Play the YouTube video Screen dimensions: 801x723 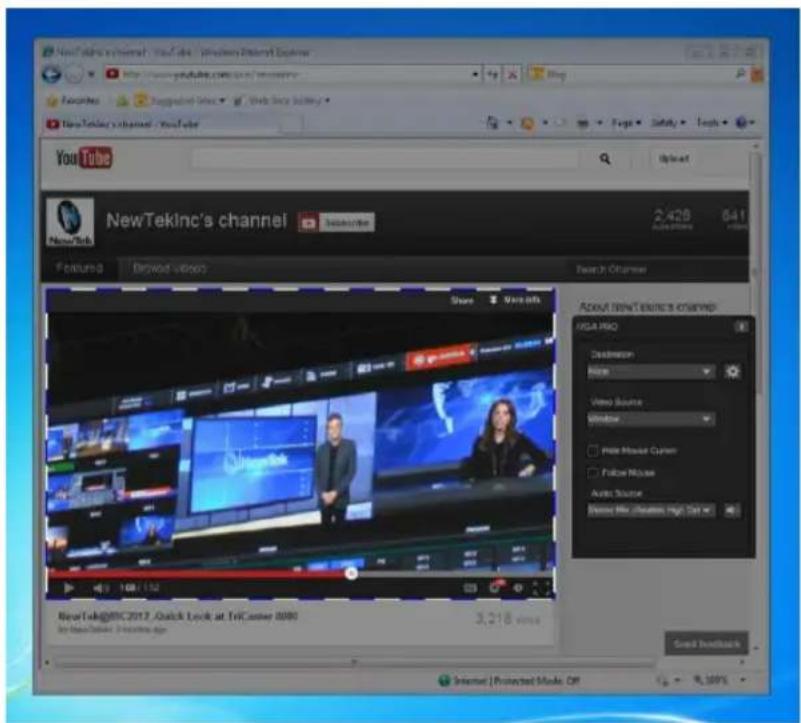pyautogui.click(x=68, y=588)
